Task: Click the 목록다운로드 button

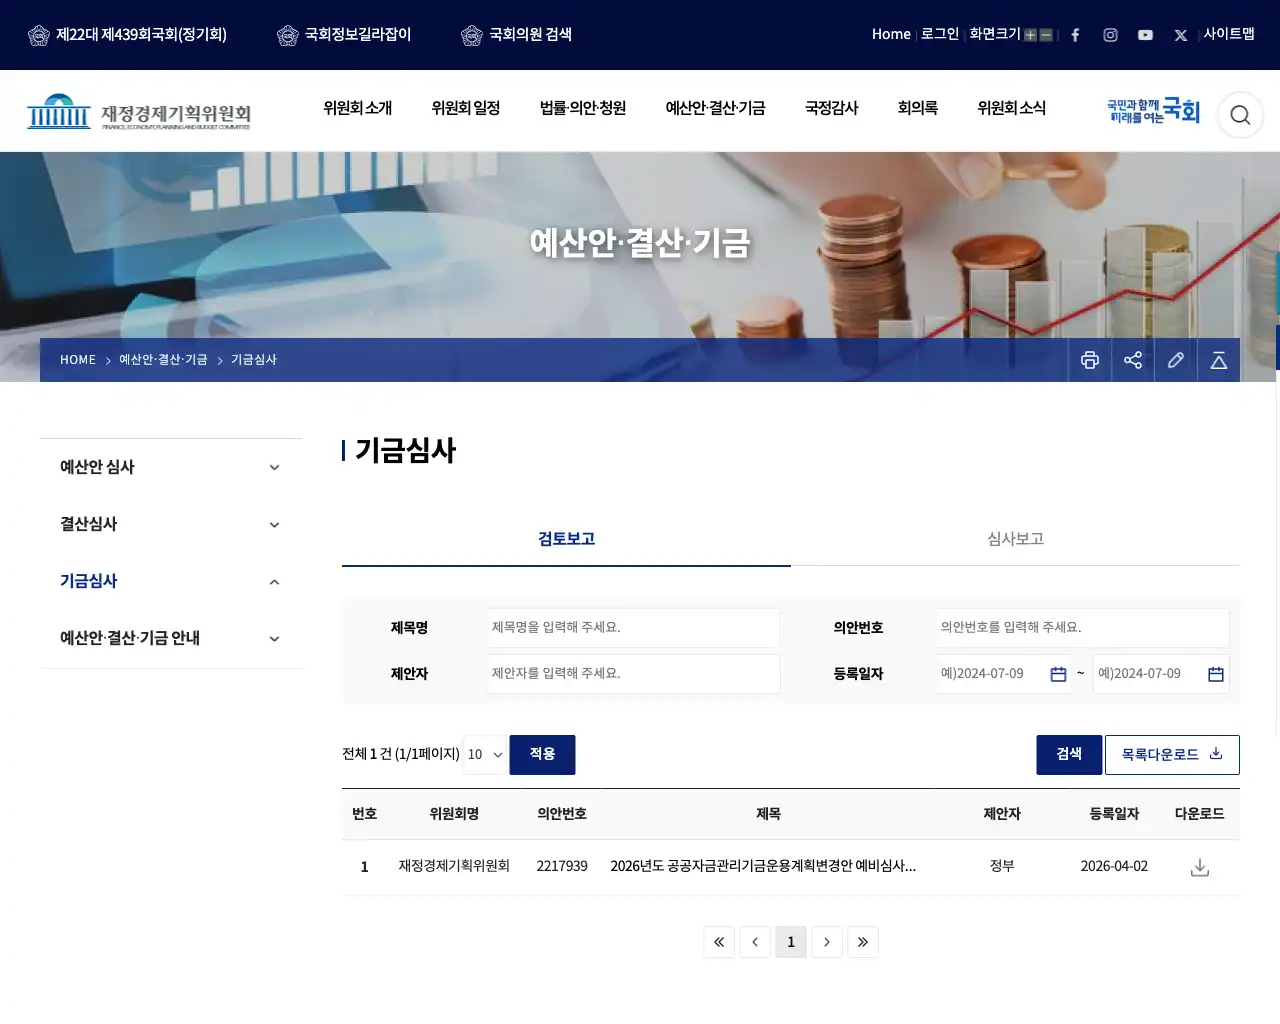Action: (1172, 755)
